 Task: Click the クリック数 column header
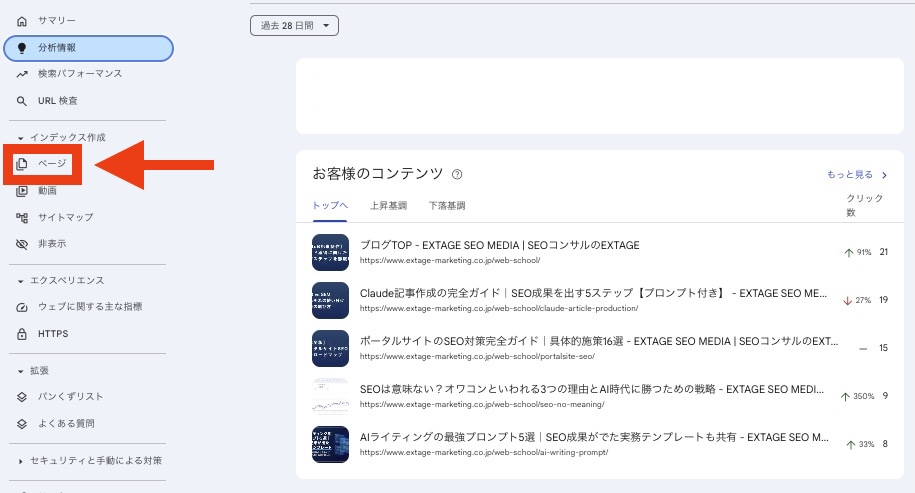pyautogui.click(x=865, y=205)
